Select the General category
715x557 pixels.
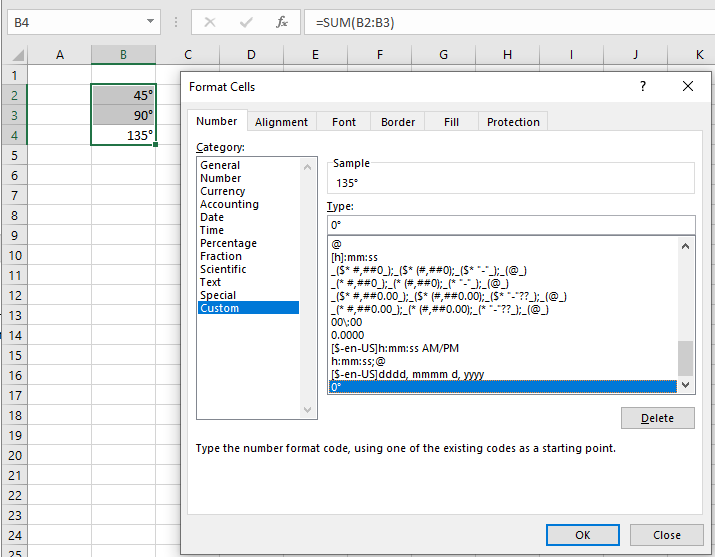(249, 165)
